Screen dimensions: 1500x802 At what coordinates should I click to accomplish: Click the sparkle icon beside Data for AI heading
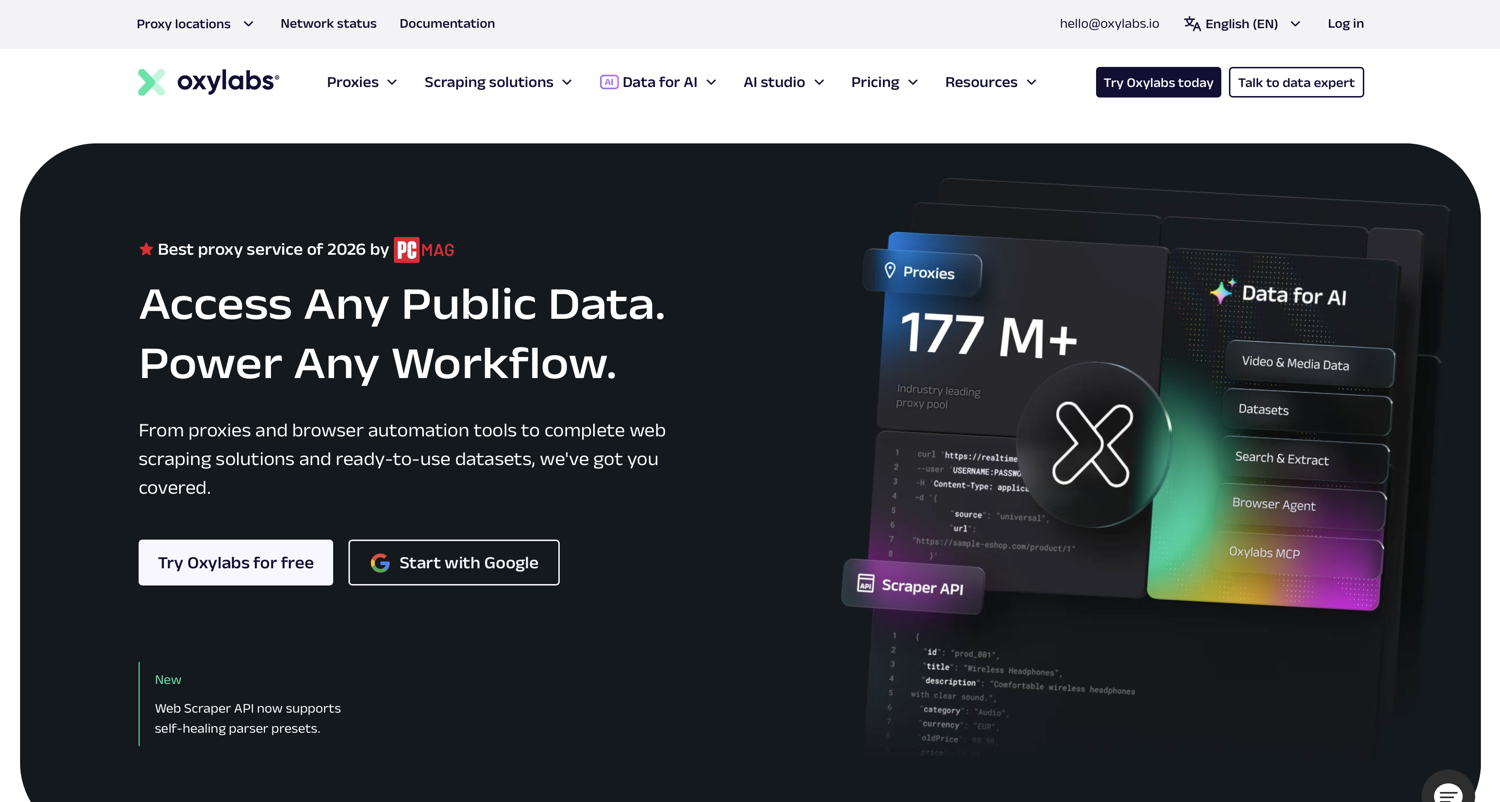coord(1222,291)
